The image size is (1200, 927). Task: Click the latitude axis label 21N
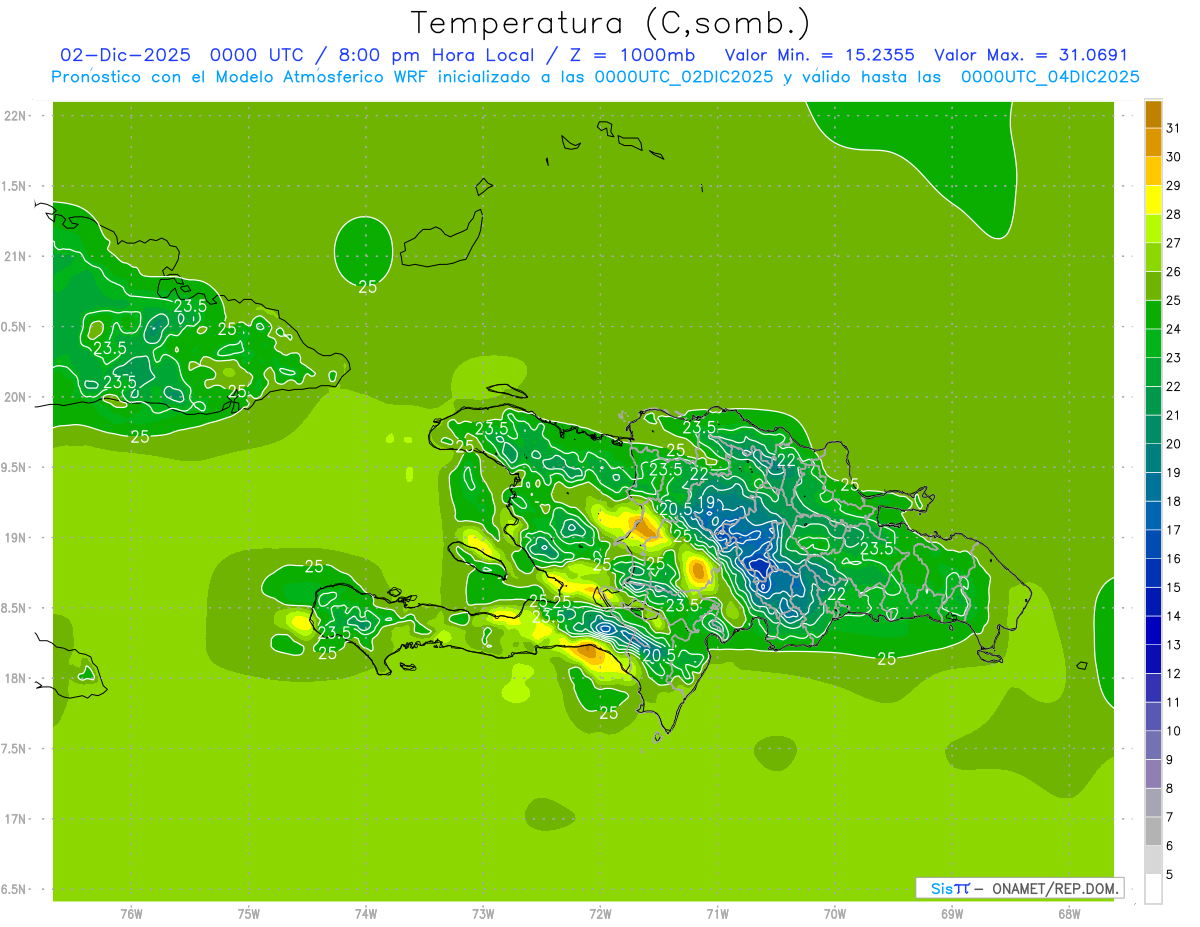[16, 257]
